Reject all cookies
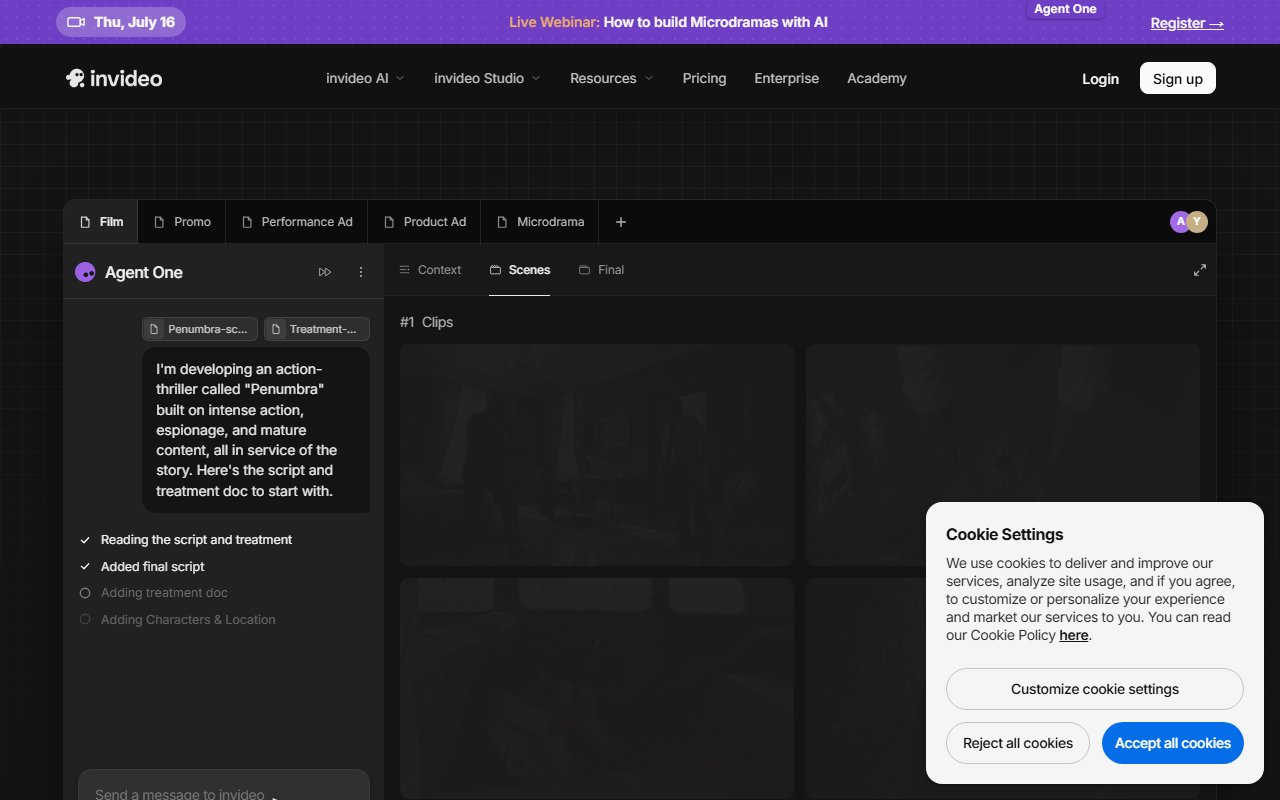The height and width of the screenshot is (800, 1280). point(1018,743)
